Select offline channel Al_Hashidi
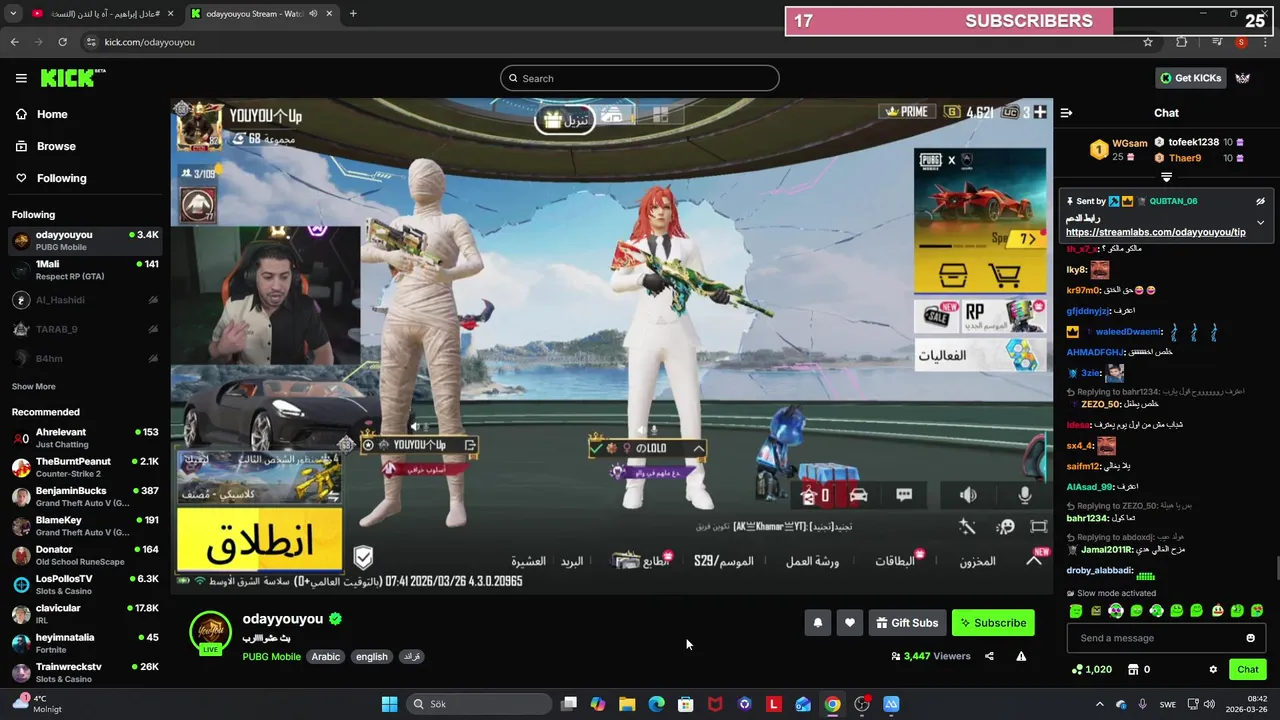This screenshot has width=1280, height=720. pos(85,300)
